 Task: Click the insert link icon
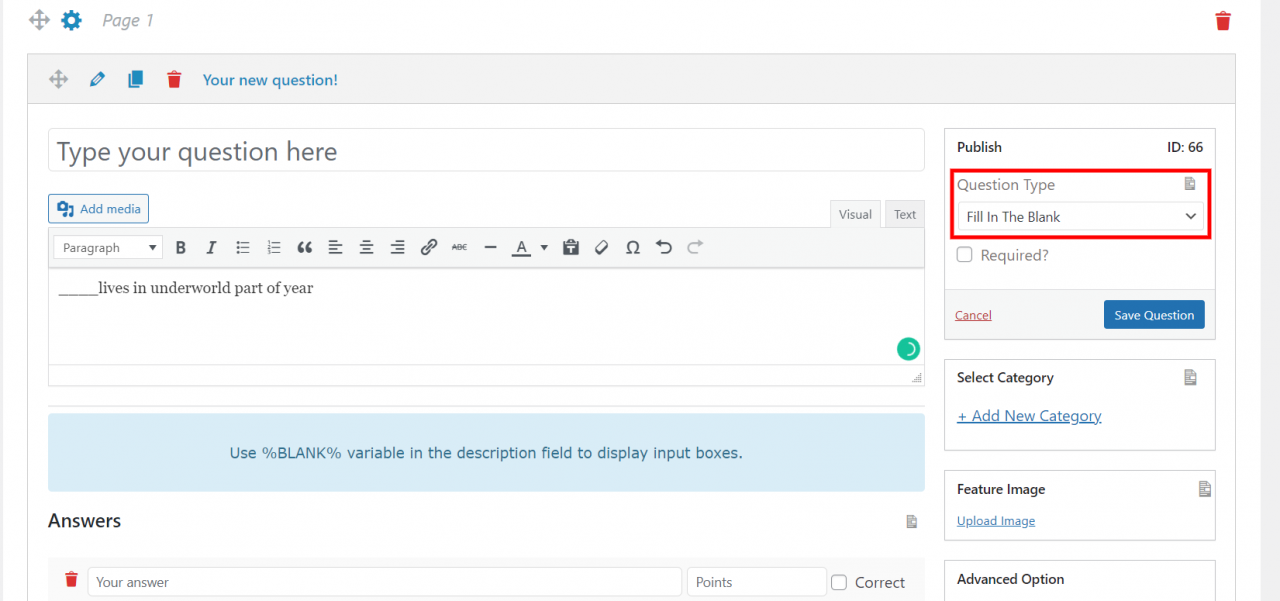pos(429,248)
